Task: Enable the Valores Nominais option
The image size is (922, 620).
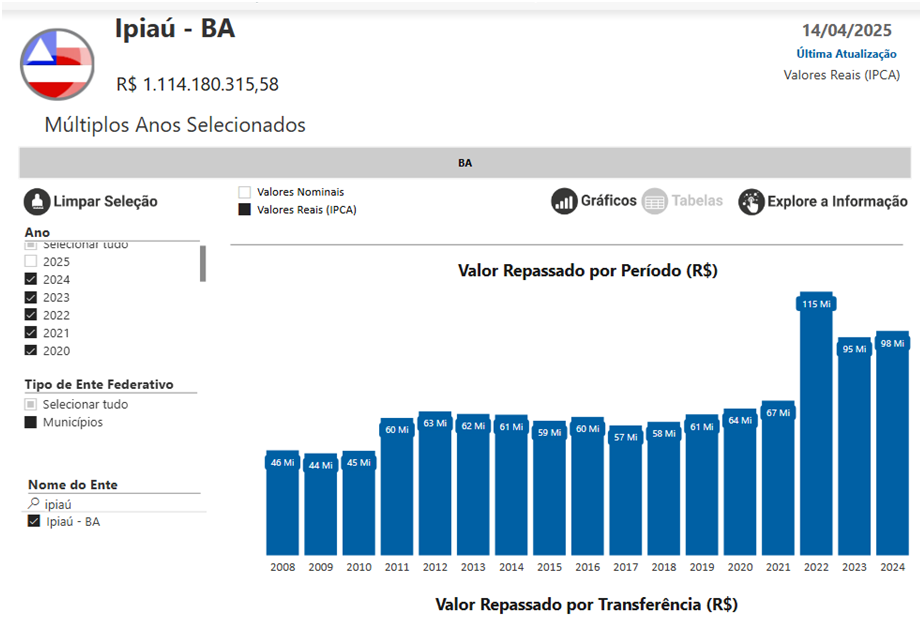Action: coord(244,192)
